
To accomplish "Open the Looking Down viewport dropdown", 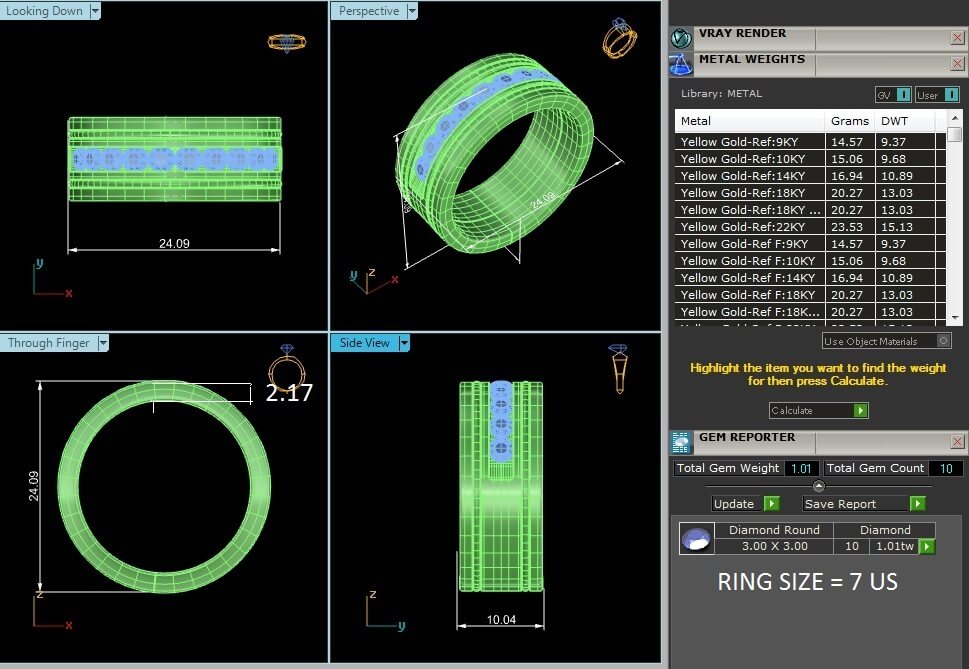I will [x=95, y=11].
